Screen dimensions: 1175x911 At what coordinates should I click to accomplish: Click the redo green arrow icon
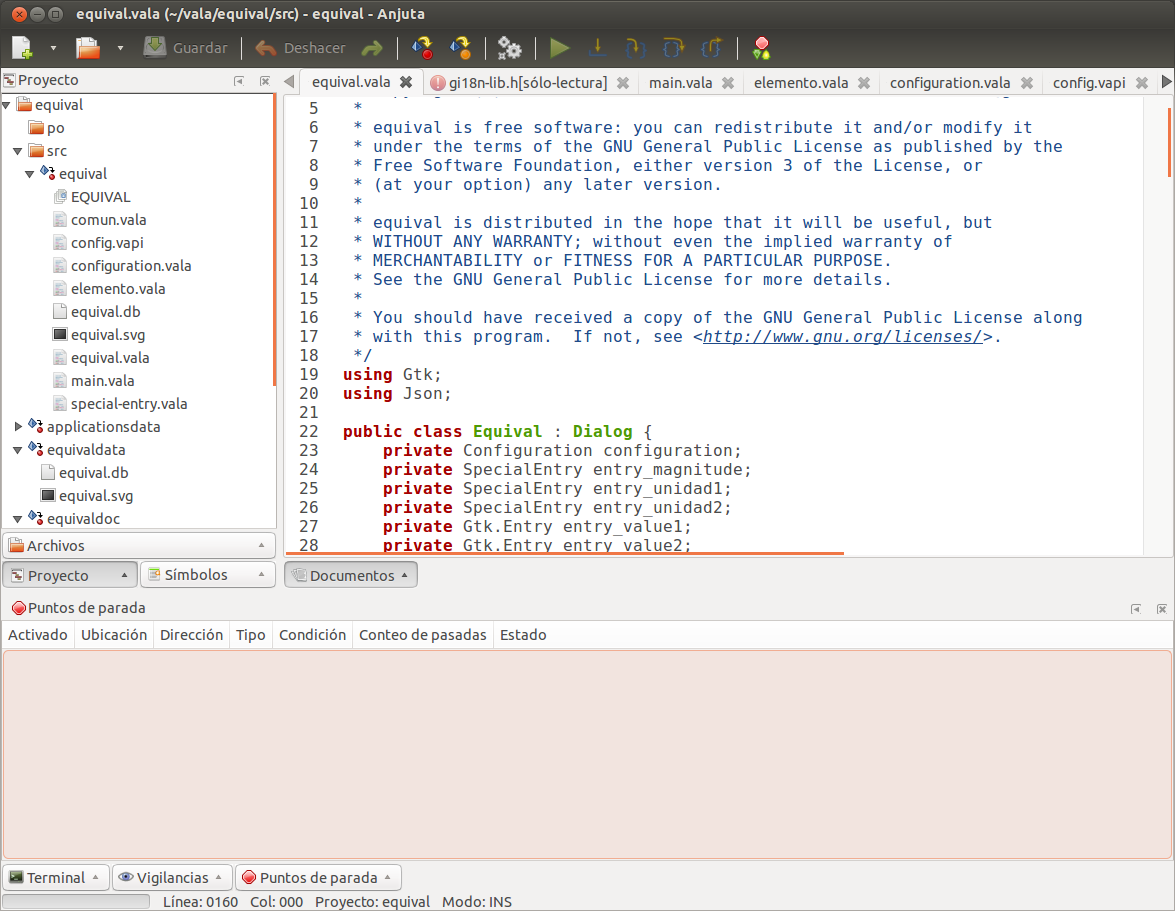click(372, 48)
